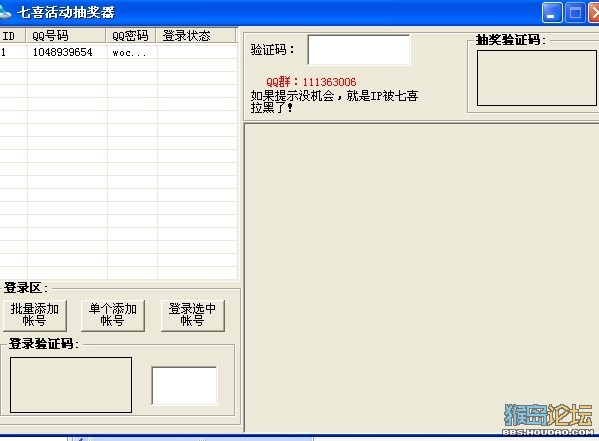Image resolution: width=599 pixels, height=441 pixels.
Task: Click the 登录状态 column header
Action: (x=196, y=36)
